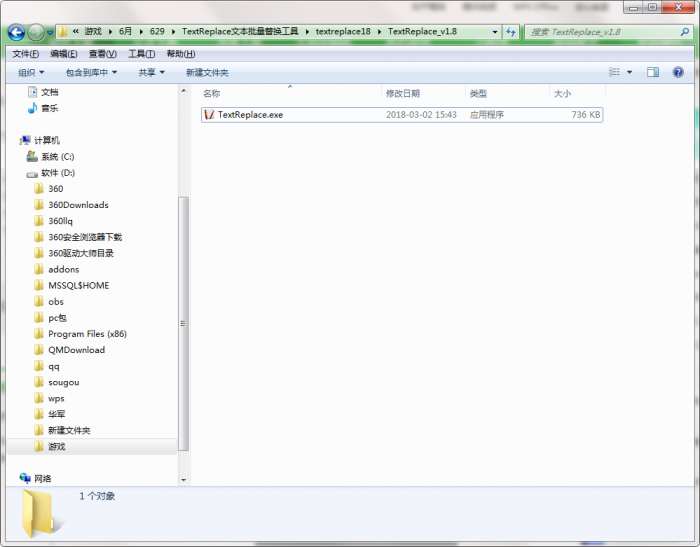Click TextReplace_v1.8 breadcrumb segment
Image resolution: width=700 pixels, height=547 pixels.
422,31
